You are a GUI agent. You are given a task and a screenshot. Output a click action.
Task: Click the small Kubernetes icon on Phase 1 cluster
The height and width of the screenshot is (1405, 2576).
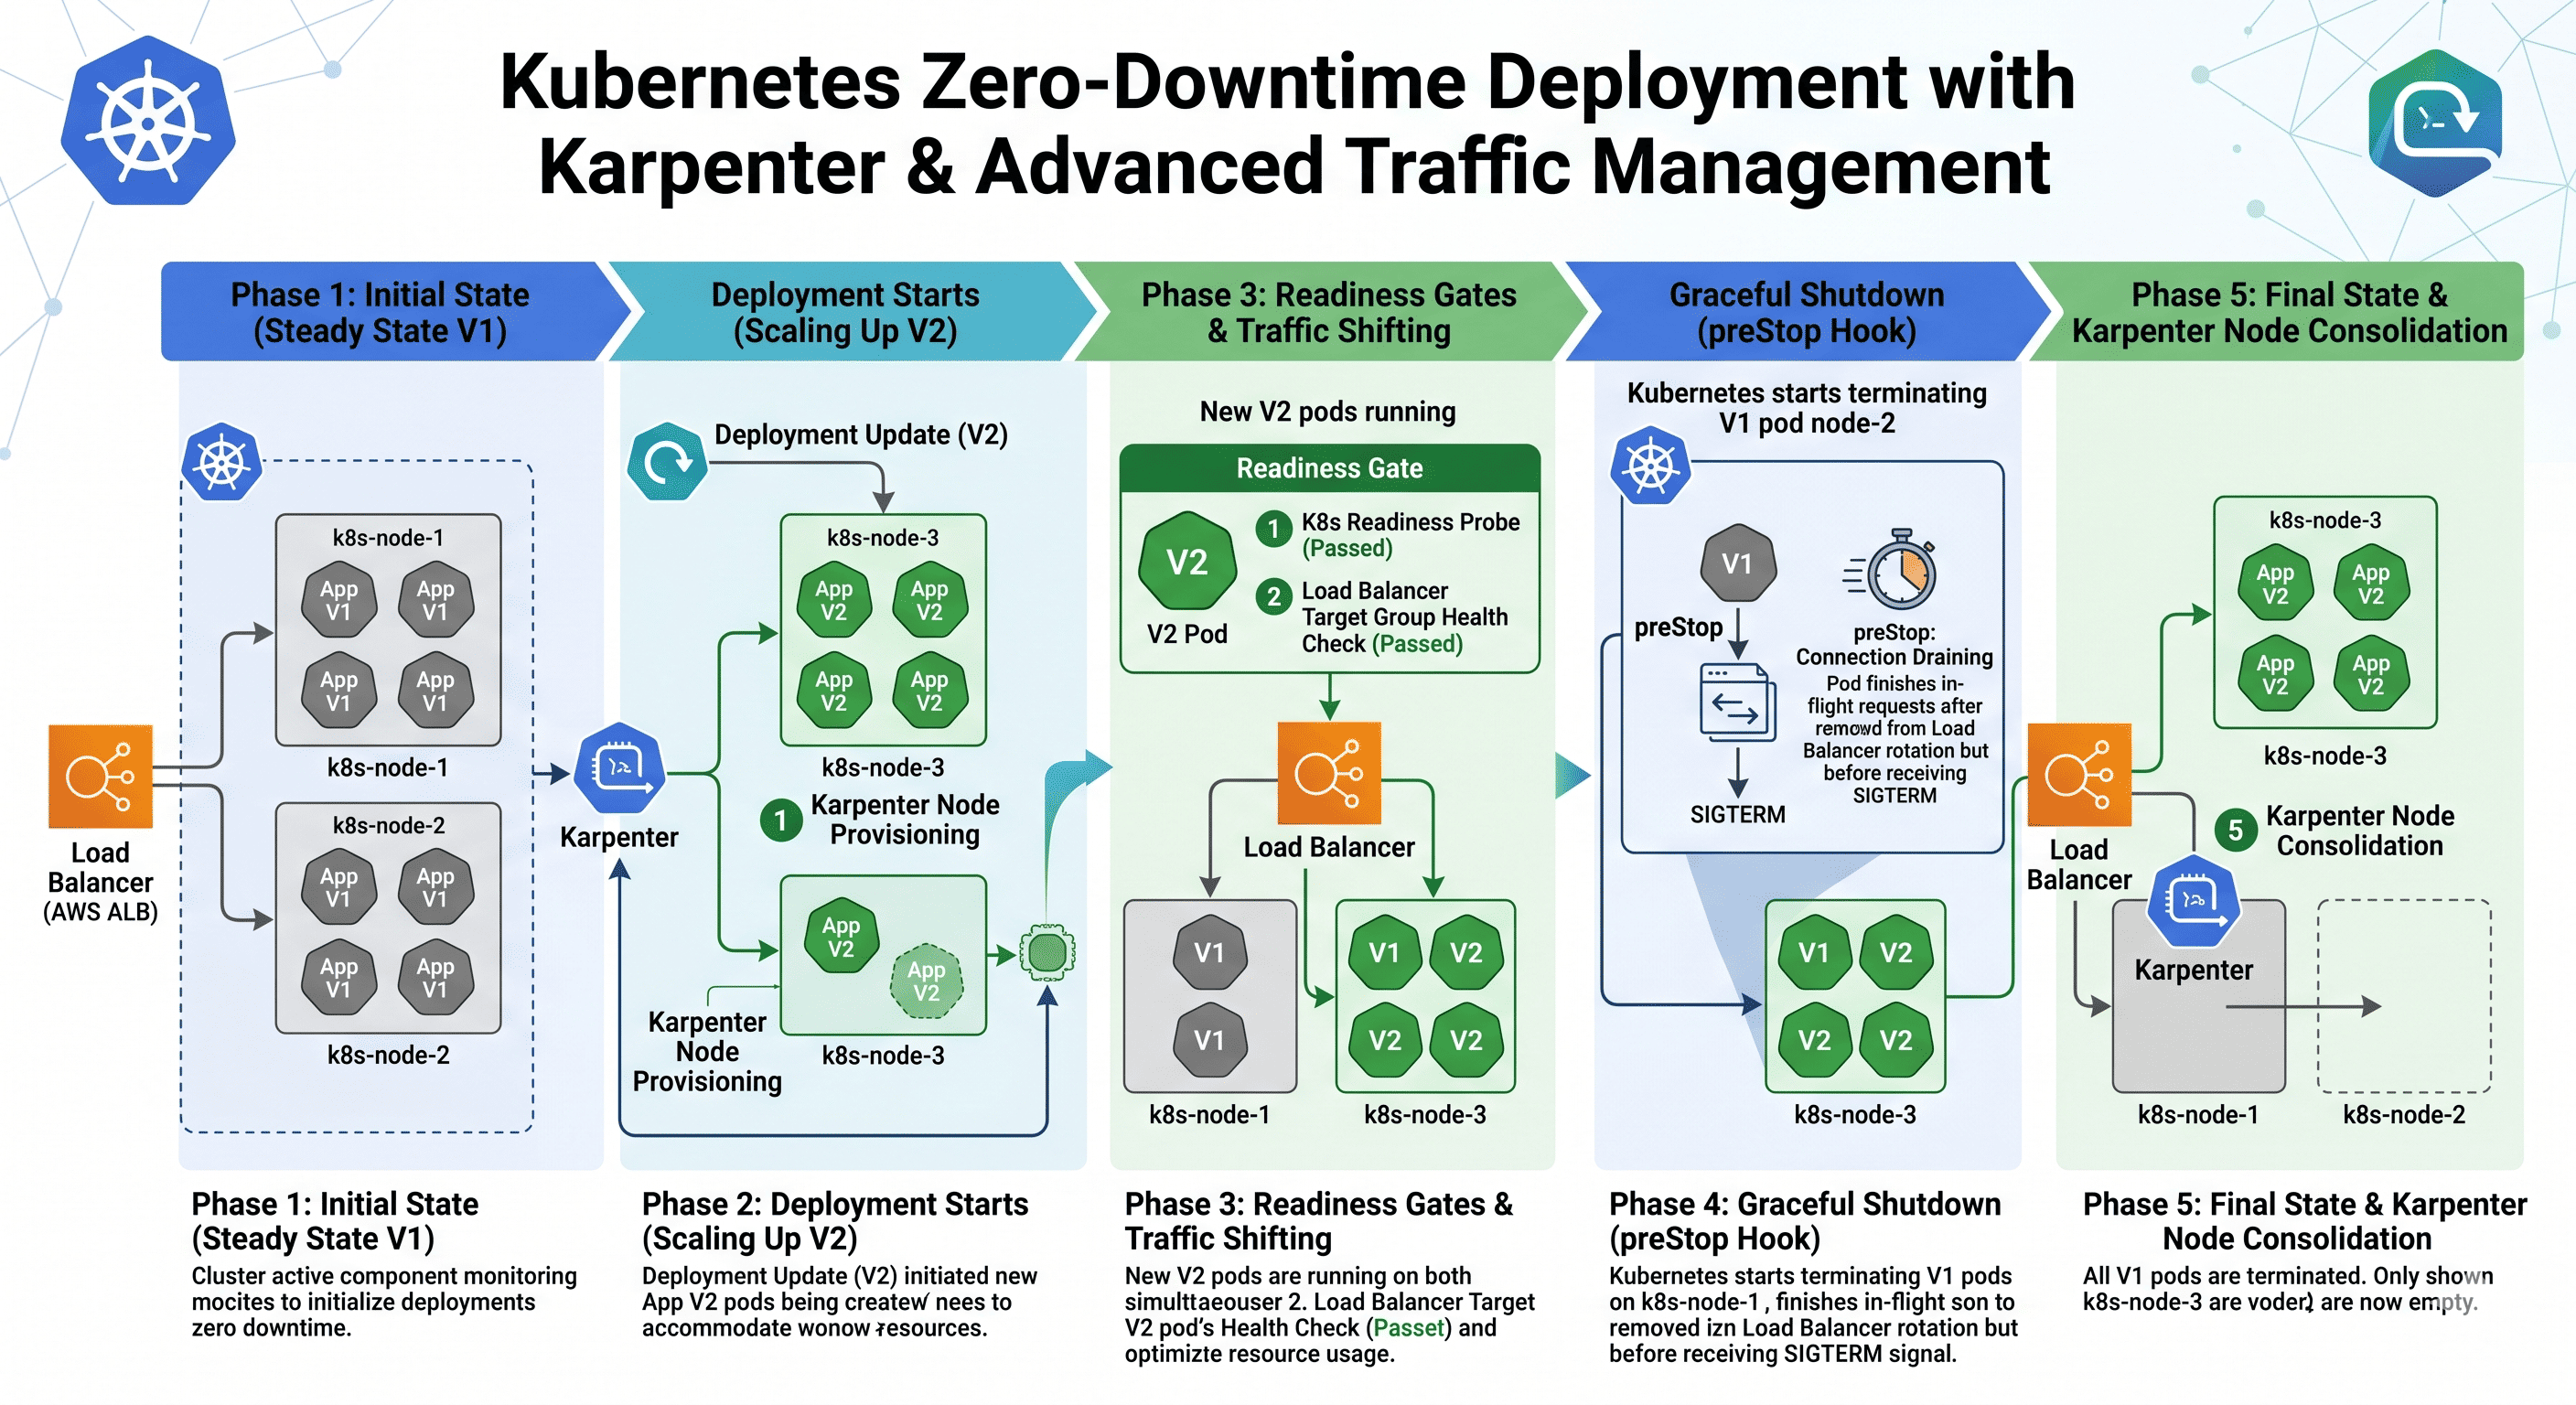tap(222, 462)
